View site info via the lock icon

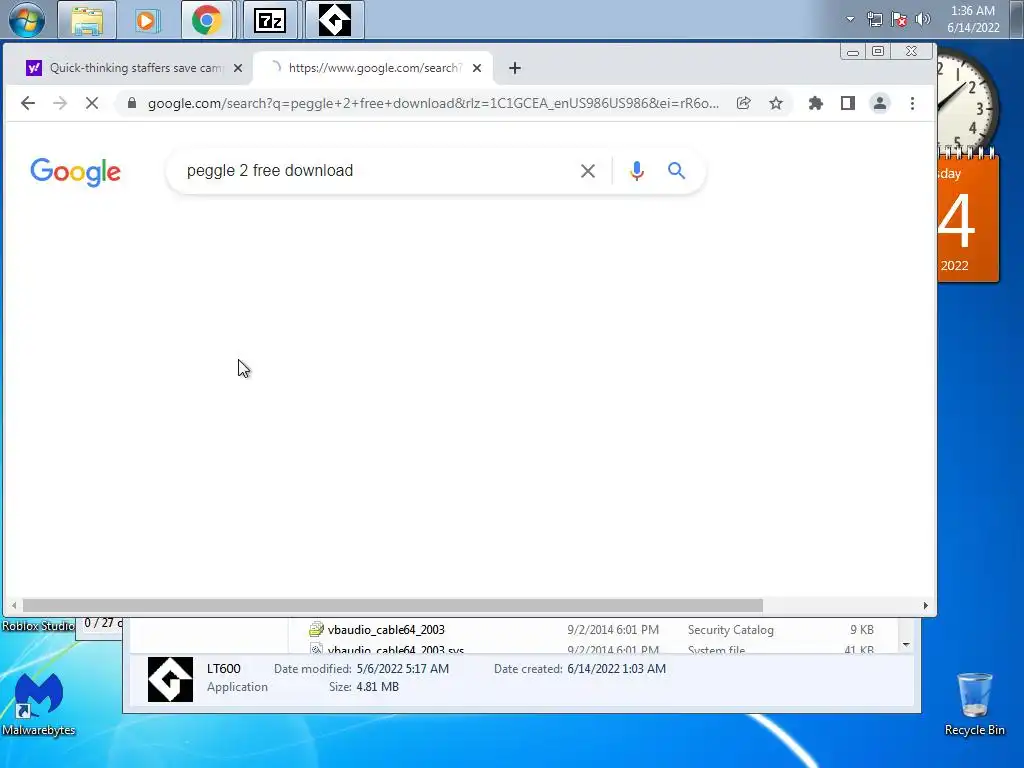click(131, 103)
